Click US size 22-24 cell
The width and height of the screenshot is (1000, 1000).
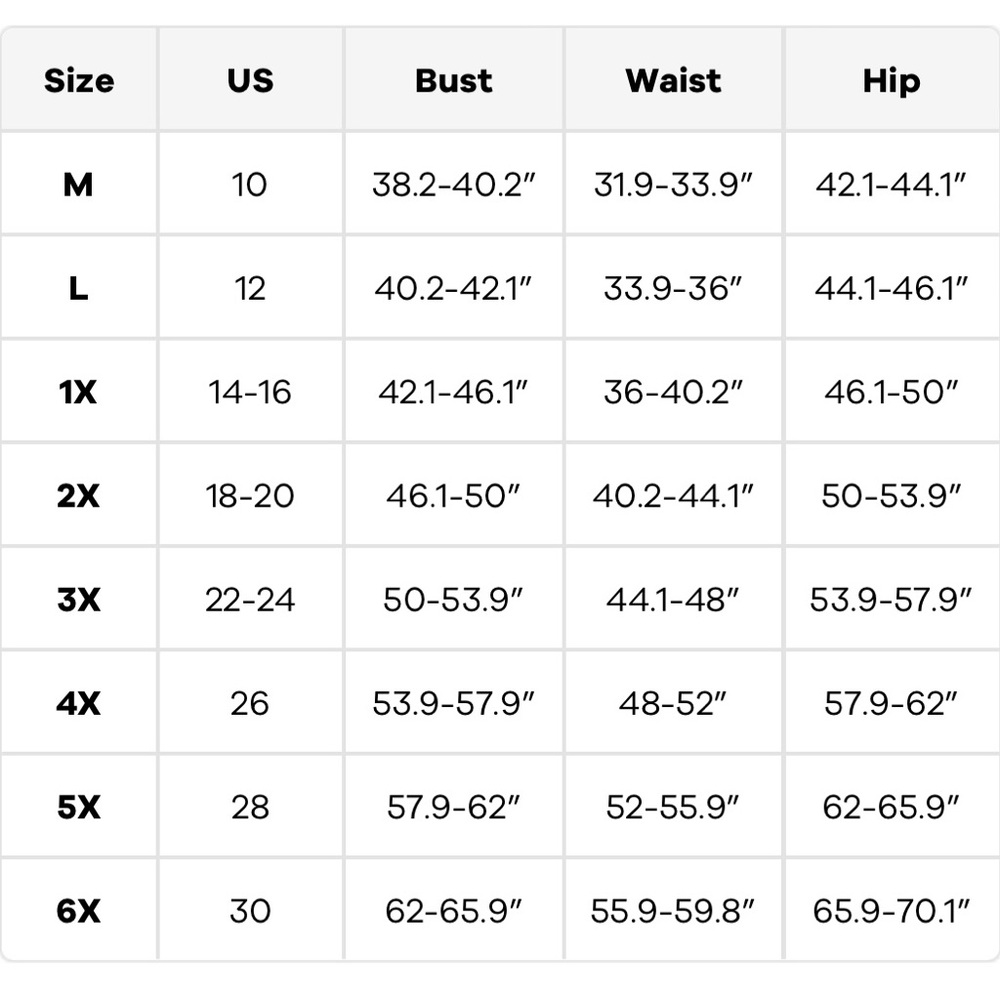point(250,600)
